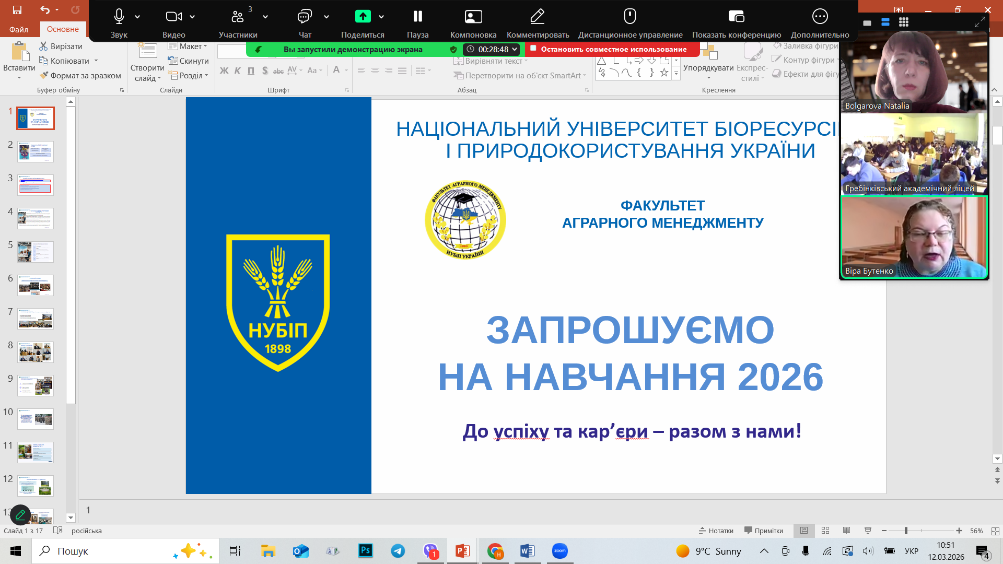Open the Zoom Чат panel
The width and height of the screenshot is (1003, 564).
[x=305, y=16]
